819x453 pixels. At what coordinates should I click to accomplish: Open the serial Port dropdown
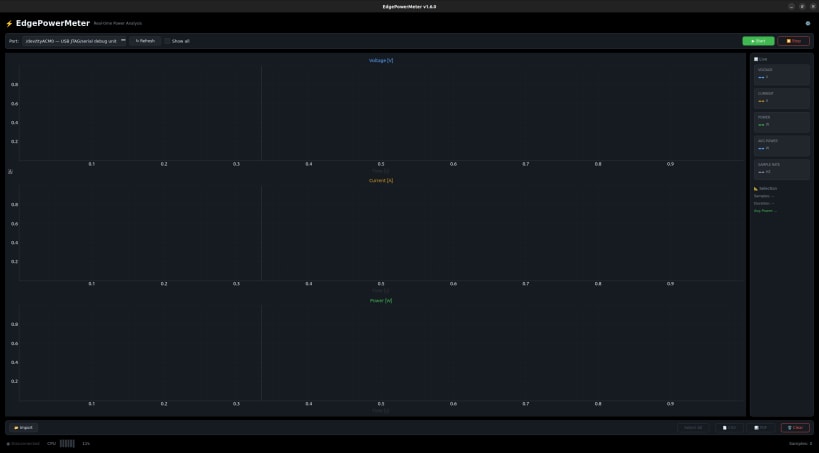pos(74,41)
